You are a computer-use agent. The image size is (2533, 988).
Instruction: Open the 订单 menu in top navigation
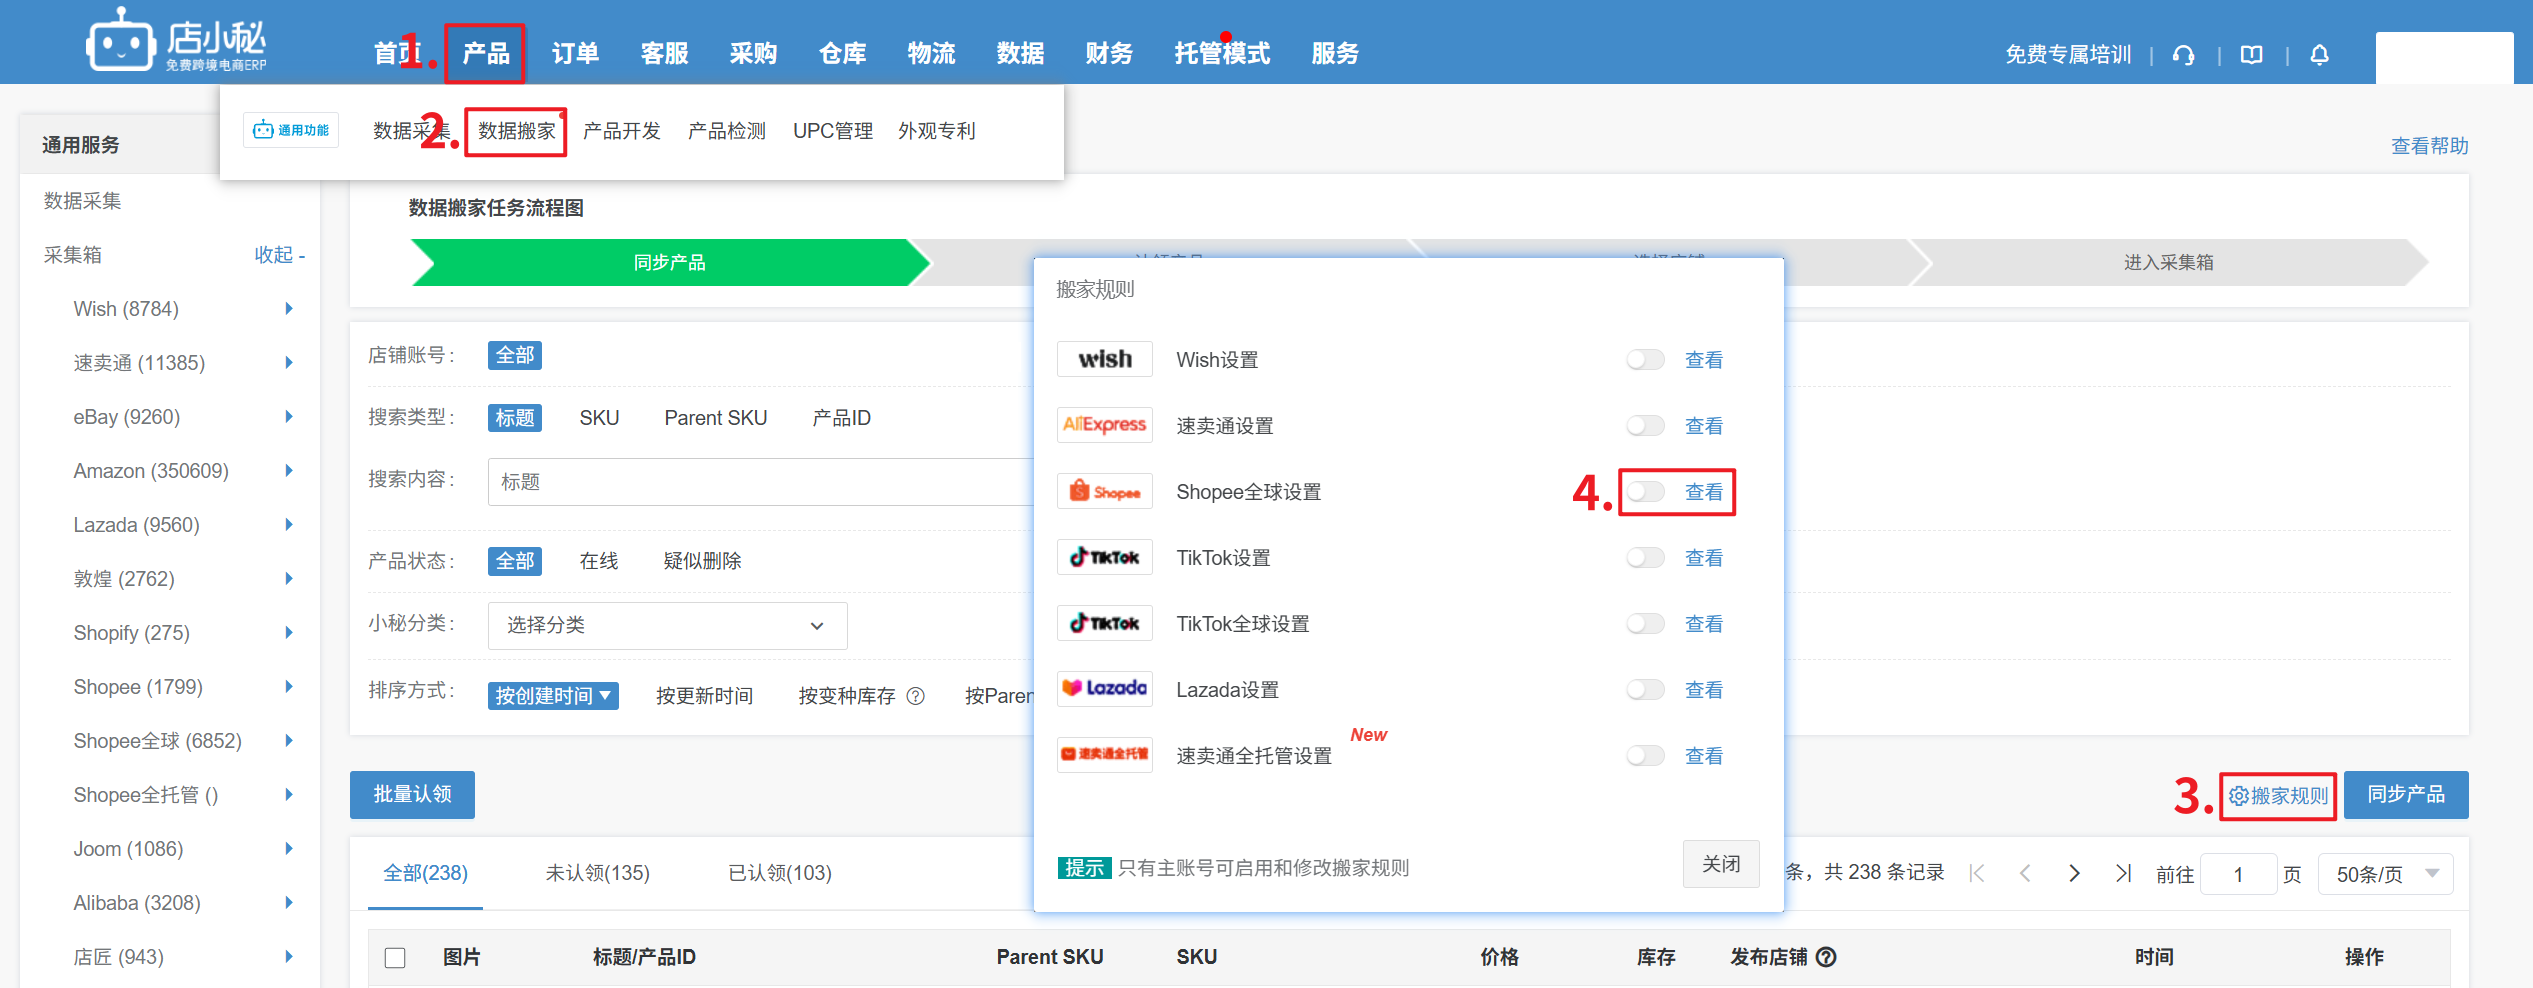click(575, 54)
